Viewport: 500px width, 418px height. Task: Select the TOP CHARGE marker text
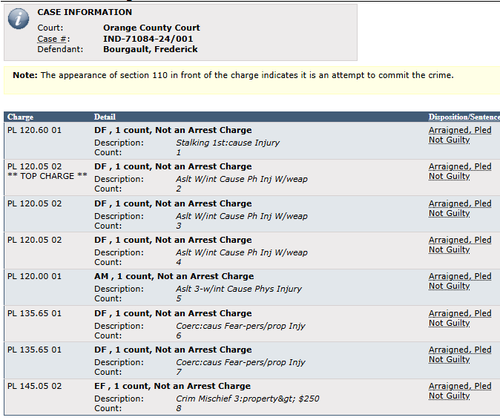point(47,176)
